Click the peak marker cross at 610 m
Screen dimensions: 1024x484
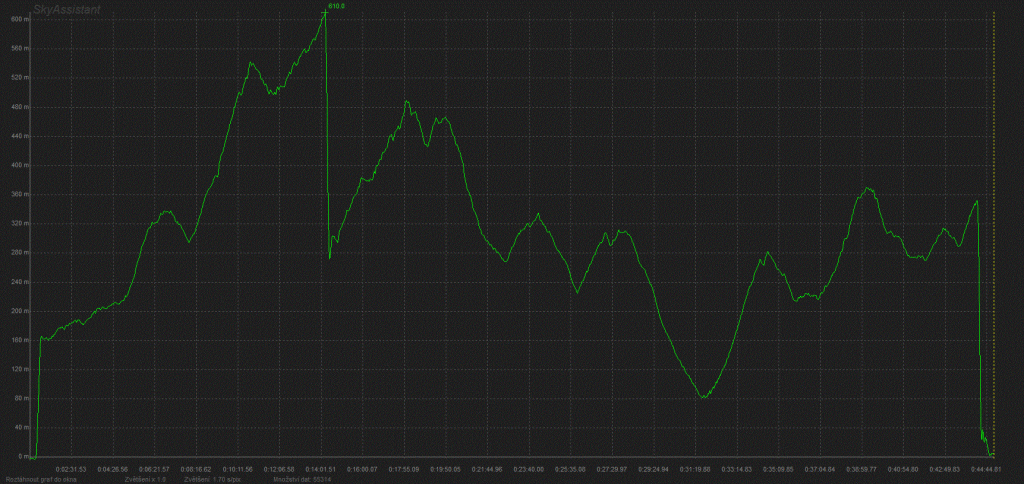325,11
